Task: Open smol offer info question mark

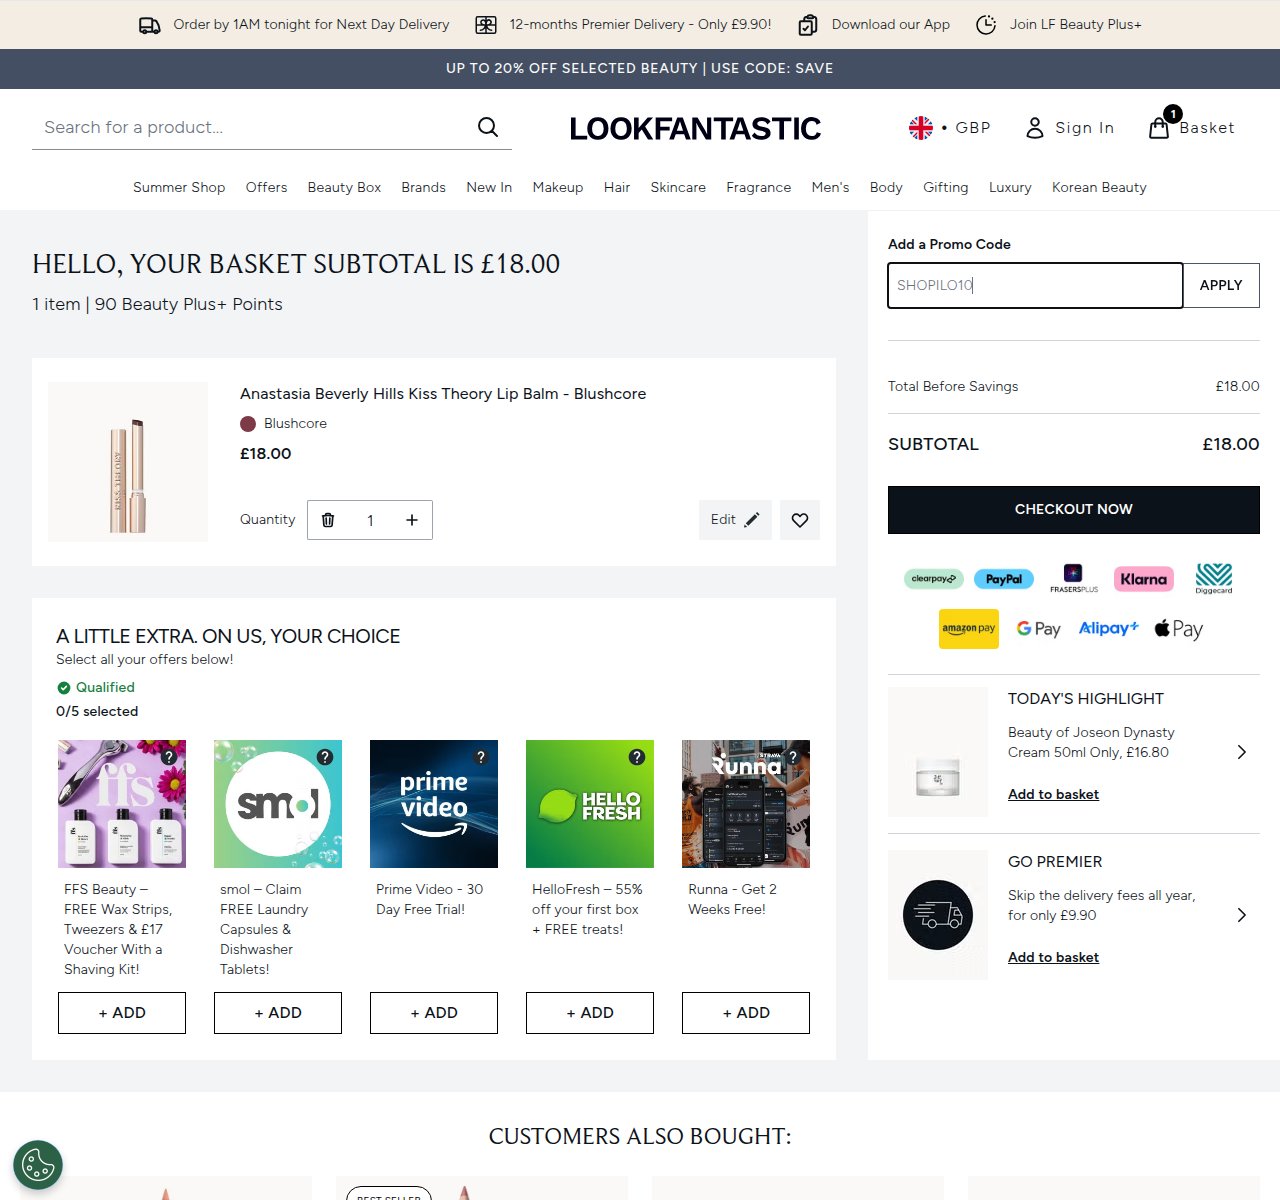Action: click(325, 757)
